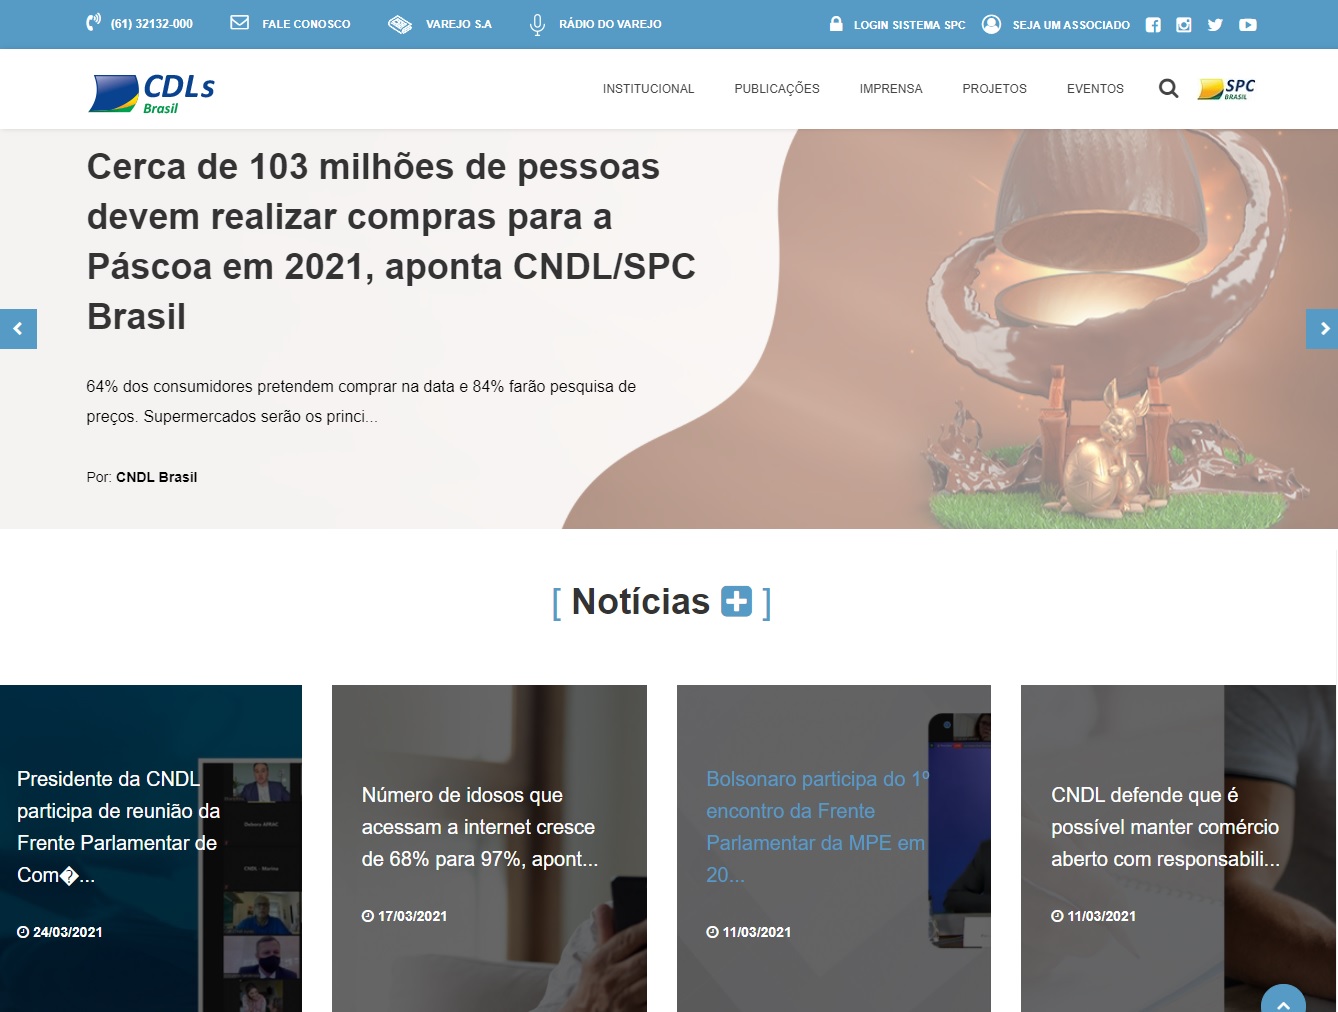Viewport: 1338px width, 1012px height.
Task: Open Eventos in the navigation bar
Action: (1095, 89)
